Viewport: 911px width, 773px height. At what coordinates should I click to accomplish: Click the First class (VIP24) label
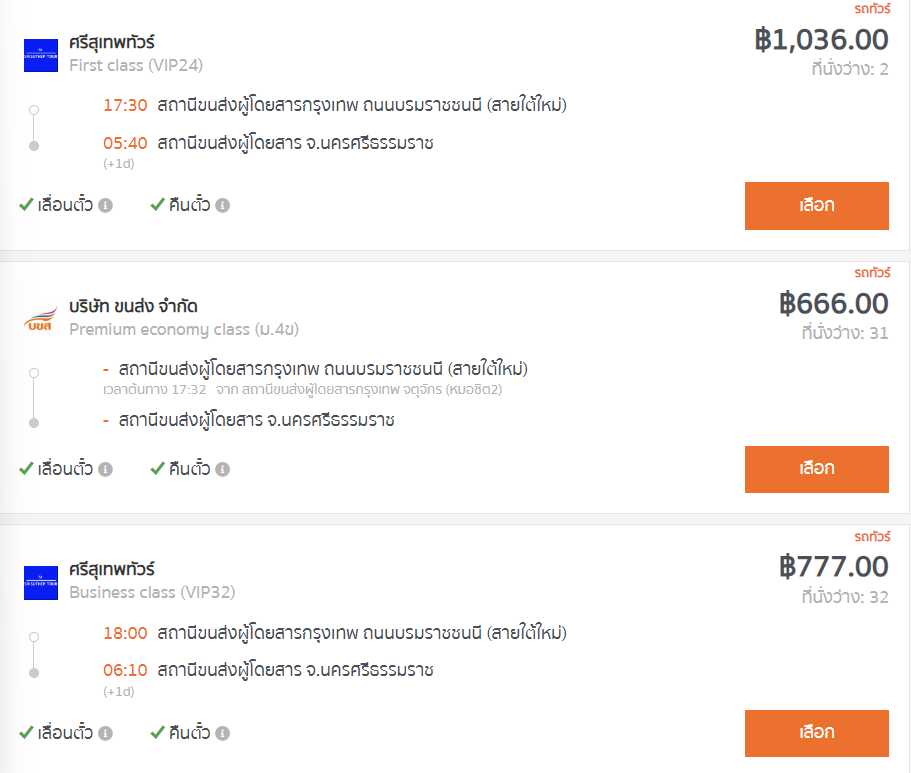[x=136, y=65]
